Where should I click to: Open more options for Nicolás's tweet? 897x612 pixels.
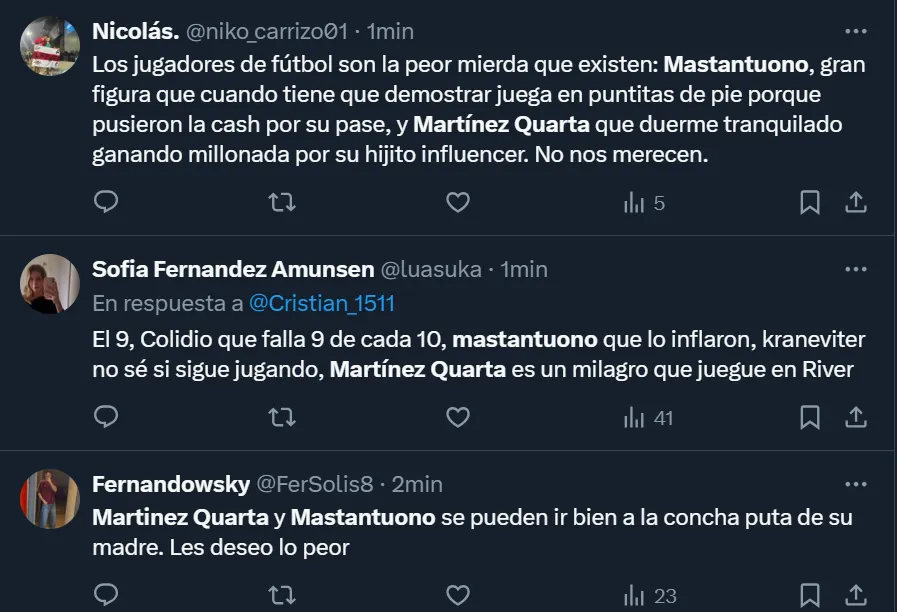point(856,31)
